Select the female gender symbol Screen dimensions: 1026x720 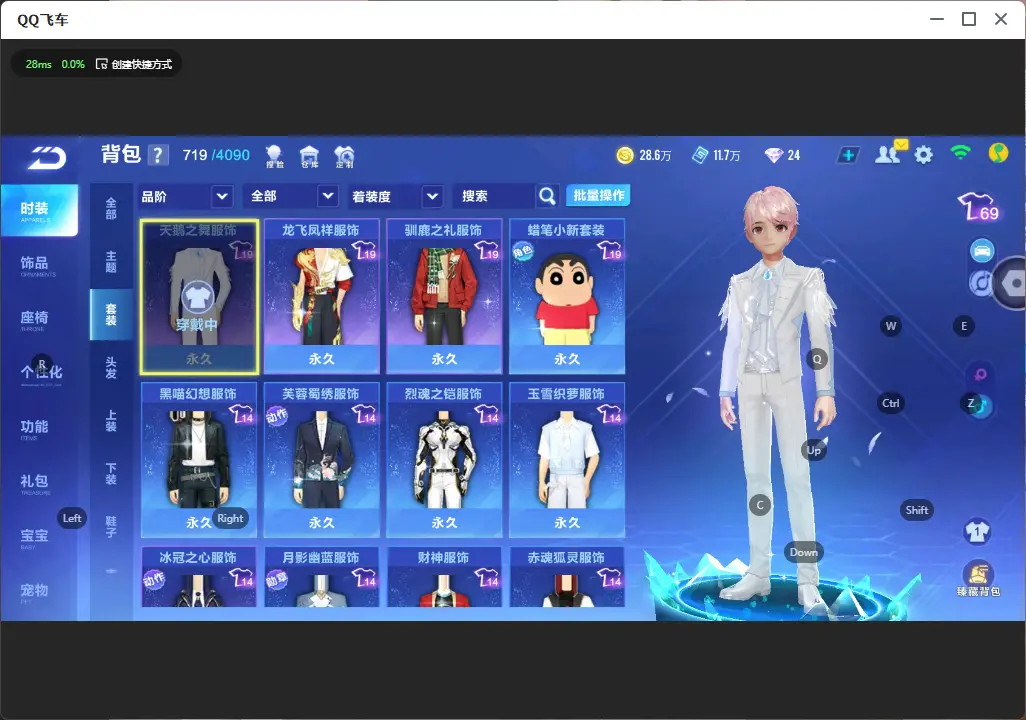pos(980,374)
